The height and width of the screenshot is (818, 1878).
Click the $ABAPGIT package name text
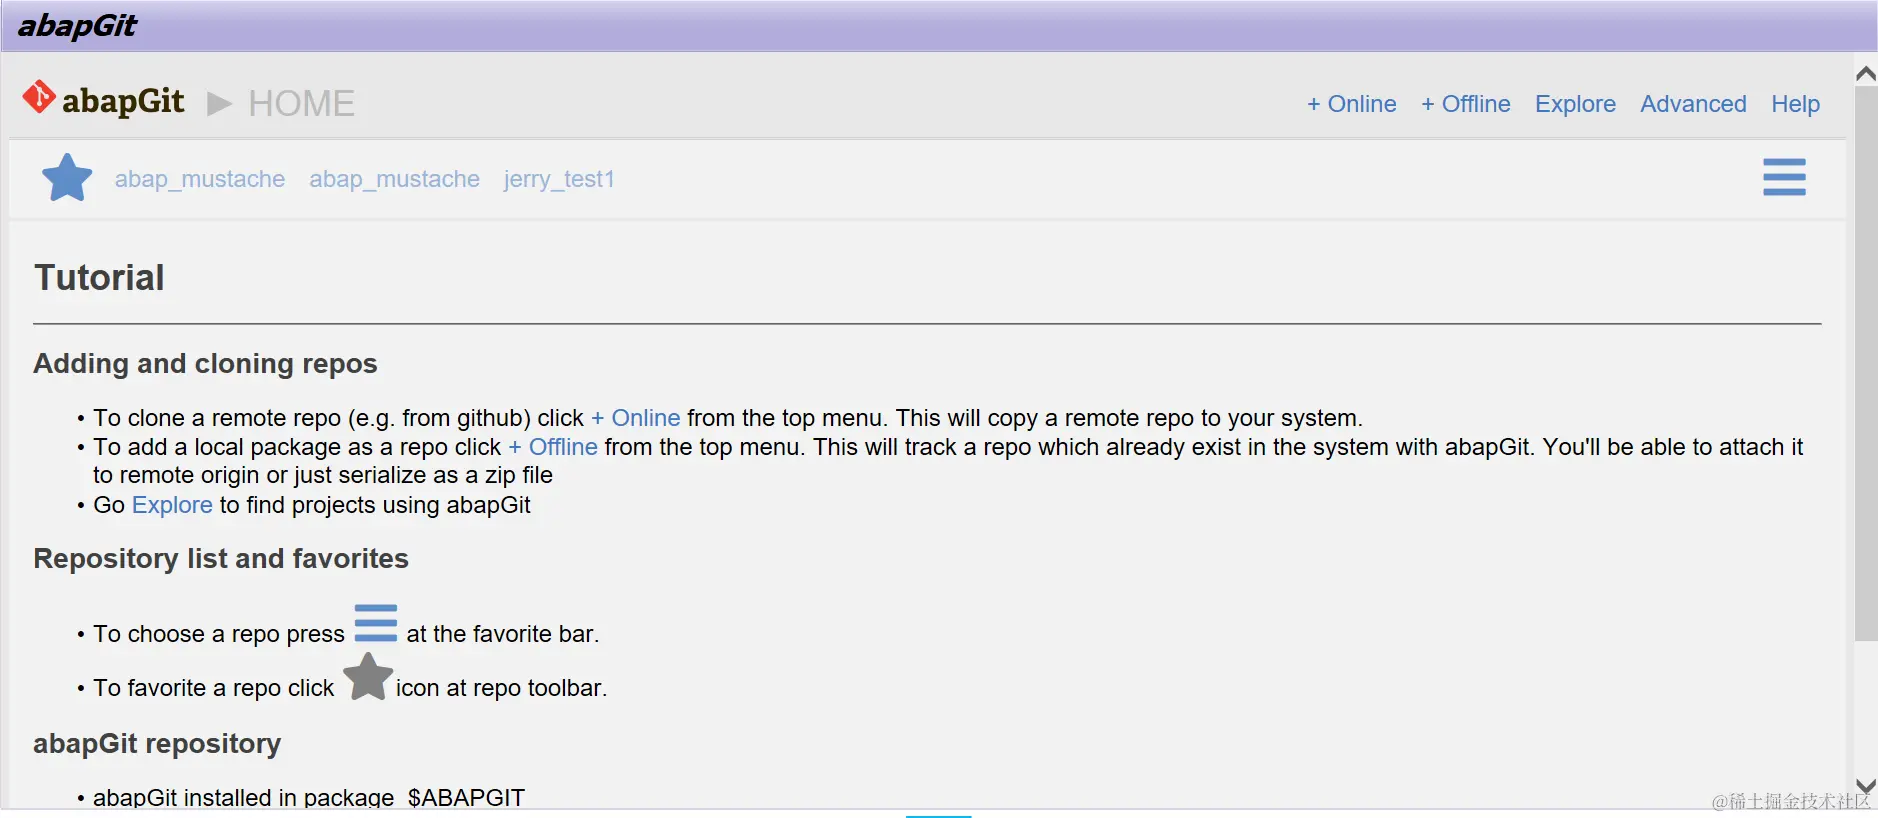pyautogui.click(x=466, y=798)
